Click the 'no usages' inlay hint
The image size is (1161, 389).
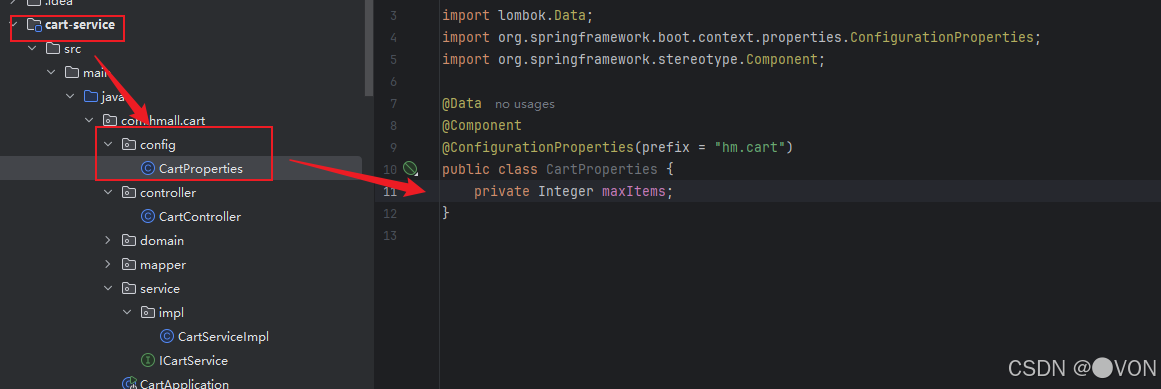tap(524, 104)
